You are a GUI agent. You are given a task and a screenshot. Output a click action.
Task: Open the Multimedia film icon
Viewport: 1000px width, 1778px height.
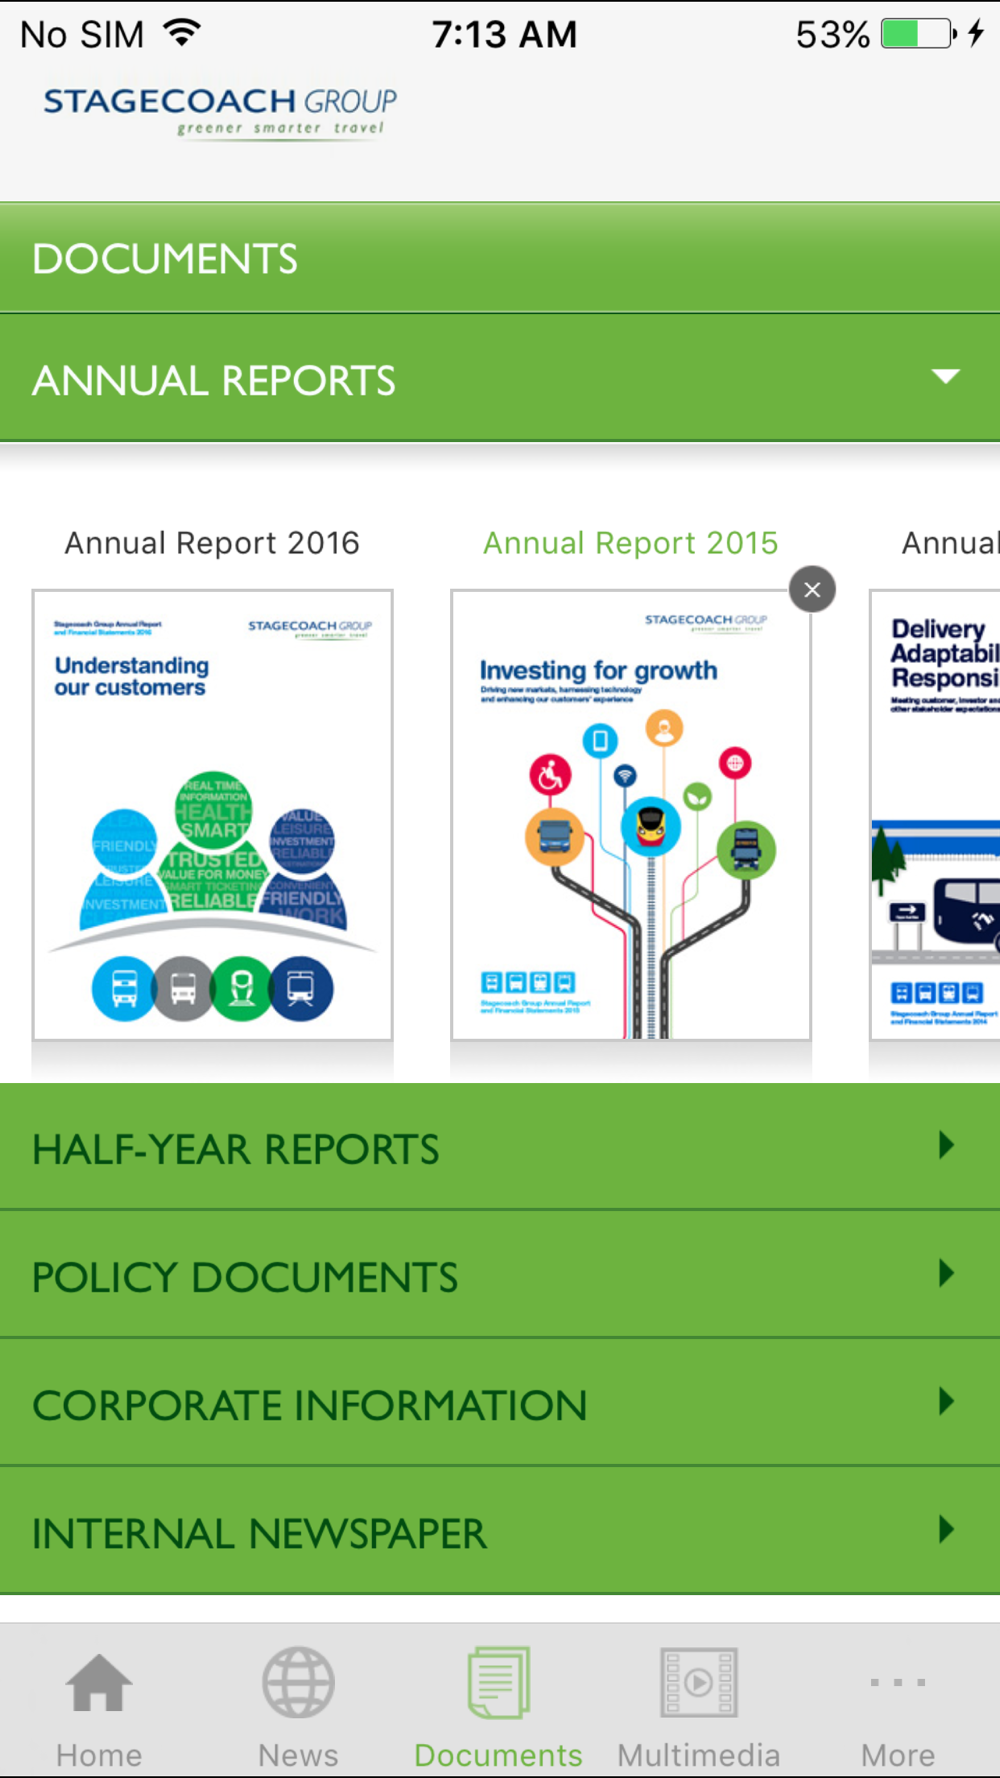tap(699, 1682)
